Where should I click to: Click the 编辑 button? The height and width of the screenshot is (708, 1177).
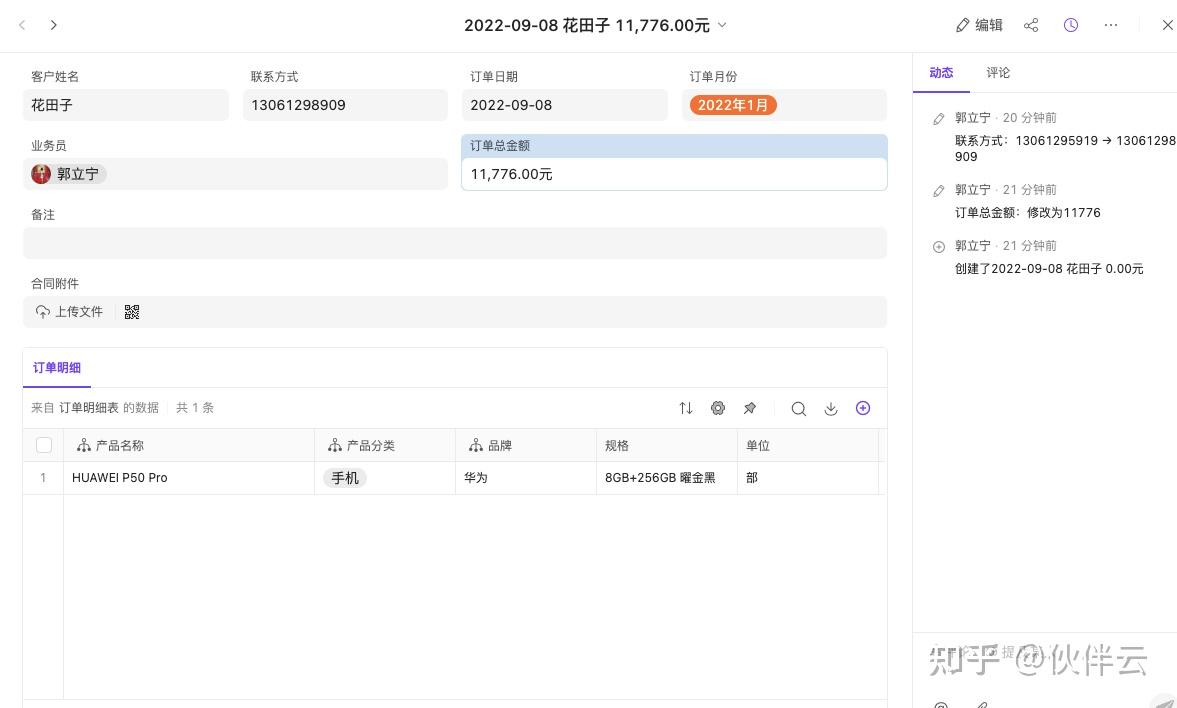(979, 25)
